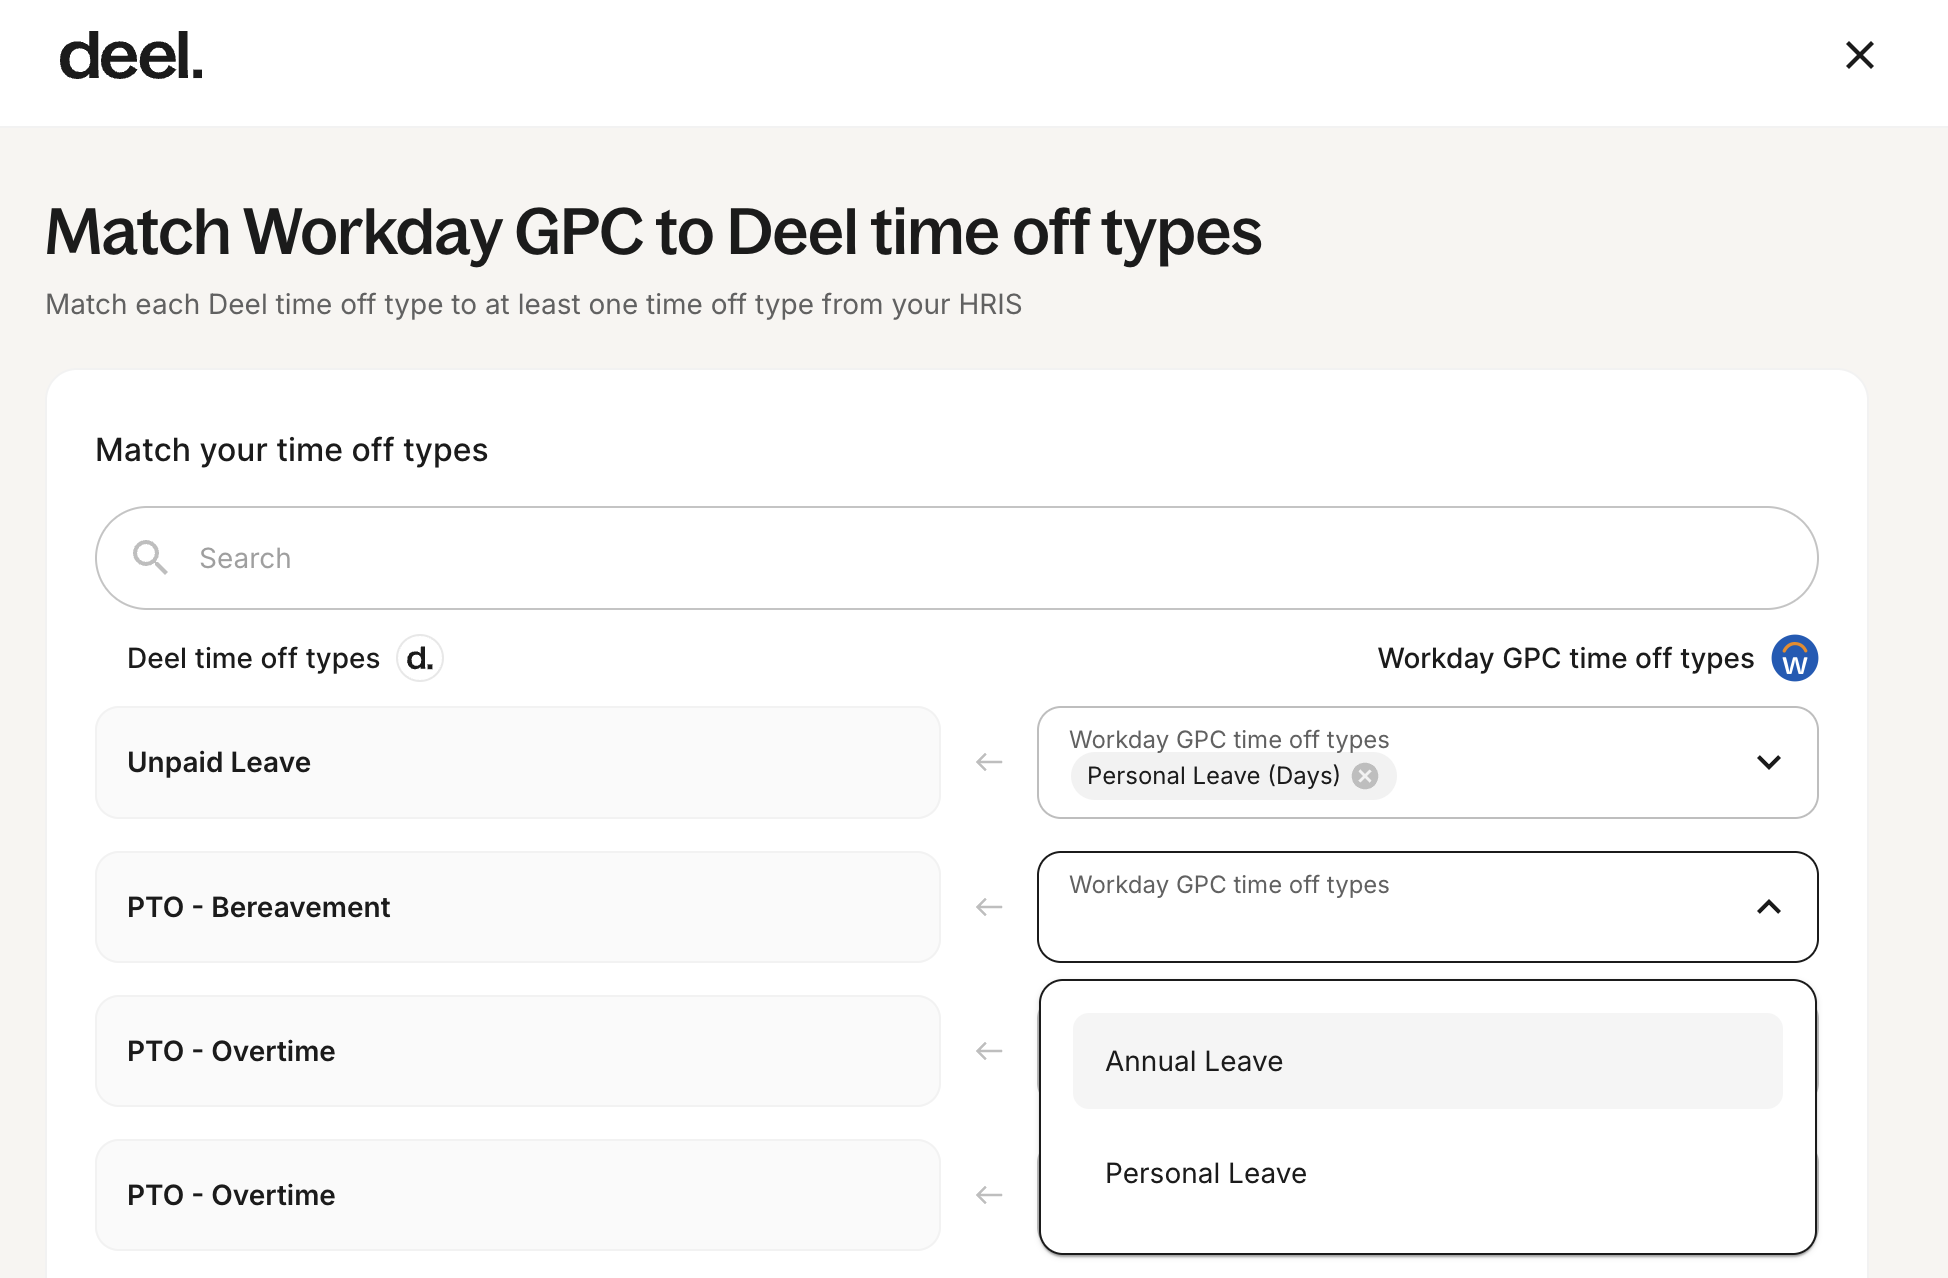Click the highlighted Annual Leave option row
1948x1278 pixels.
(x=1427, y=1061)
